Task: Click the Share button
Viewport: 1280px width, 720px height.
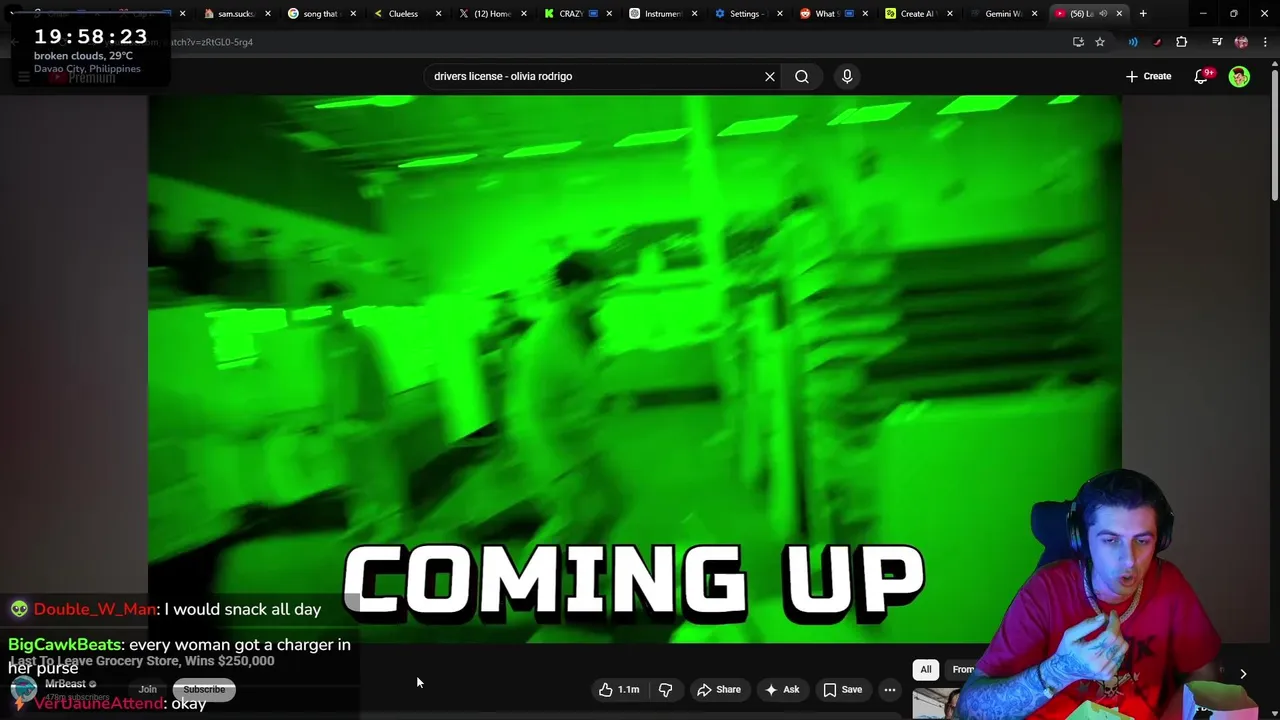Action: click(719, 689)
